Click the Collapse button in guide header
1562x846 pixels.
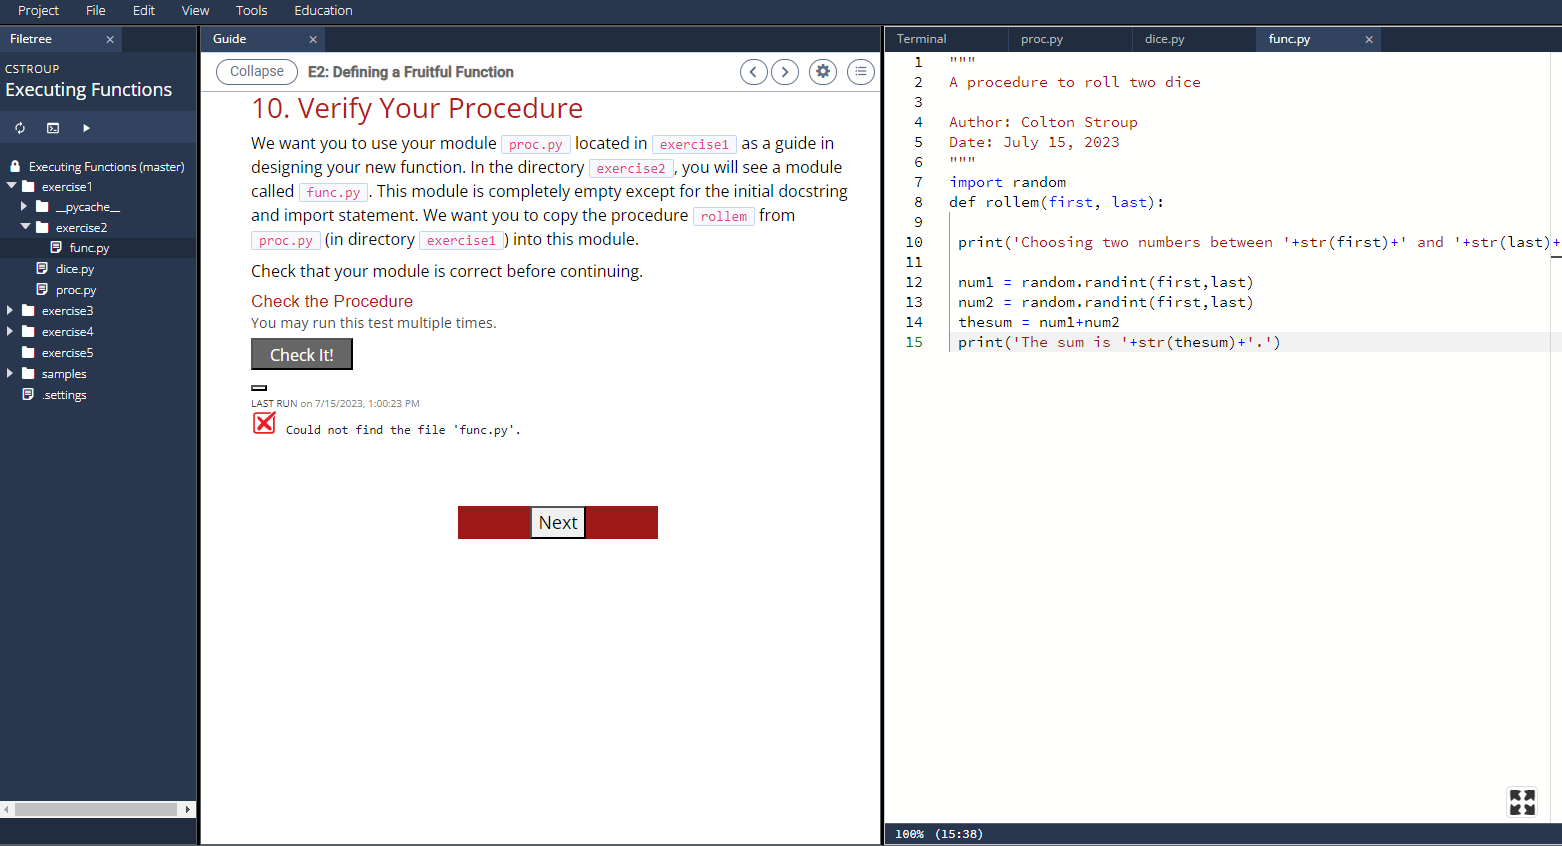(257, 72)
